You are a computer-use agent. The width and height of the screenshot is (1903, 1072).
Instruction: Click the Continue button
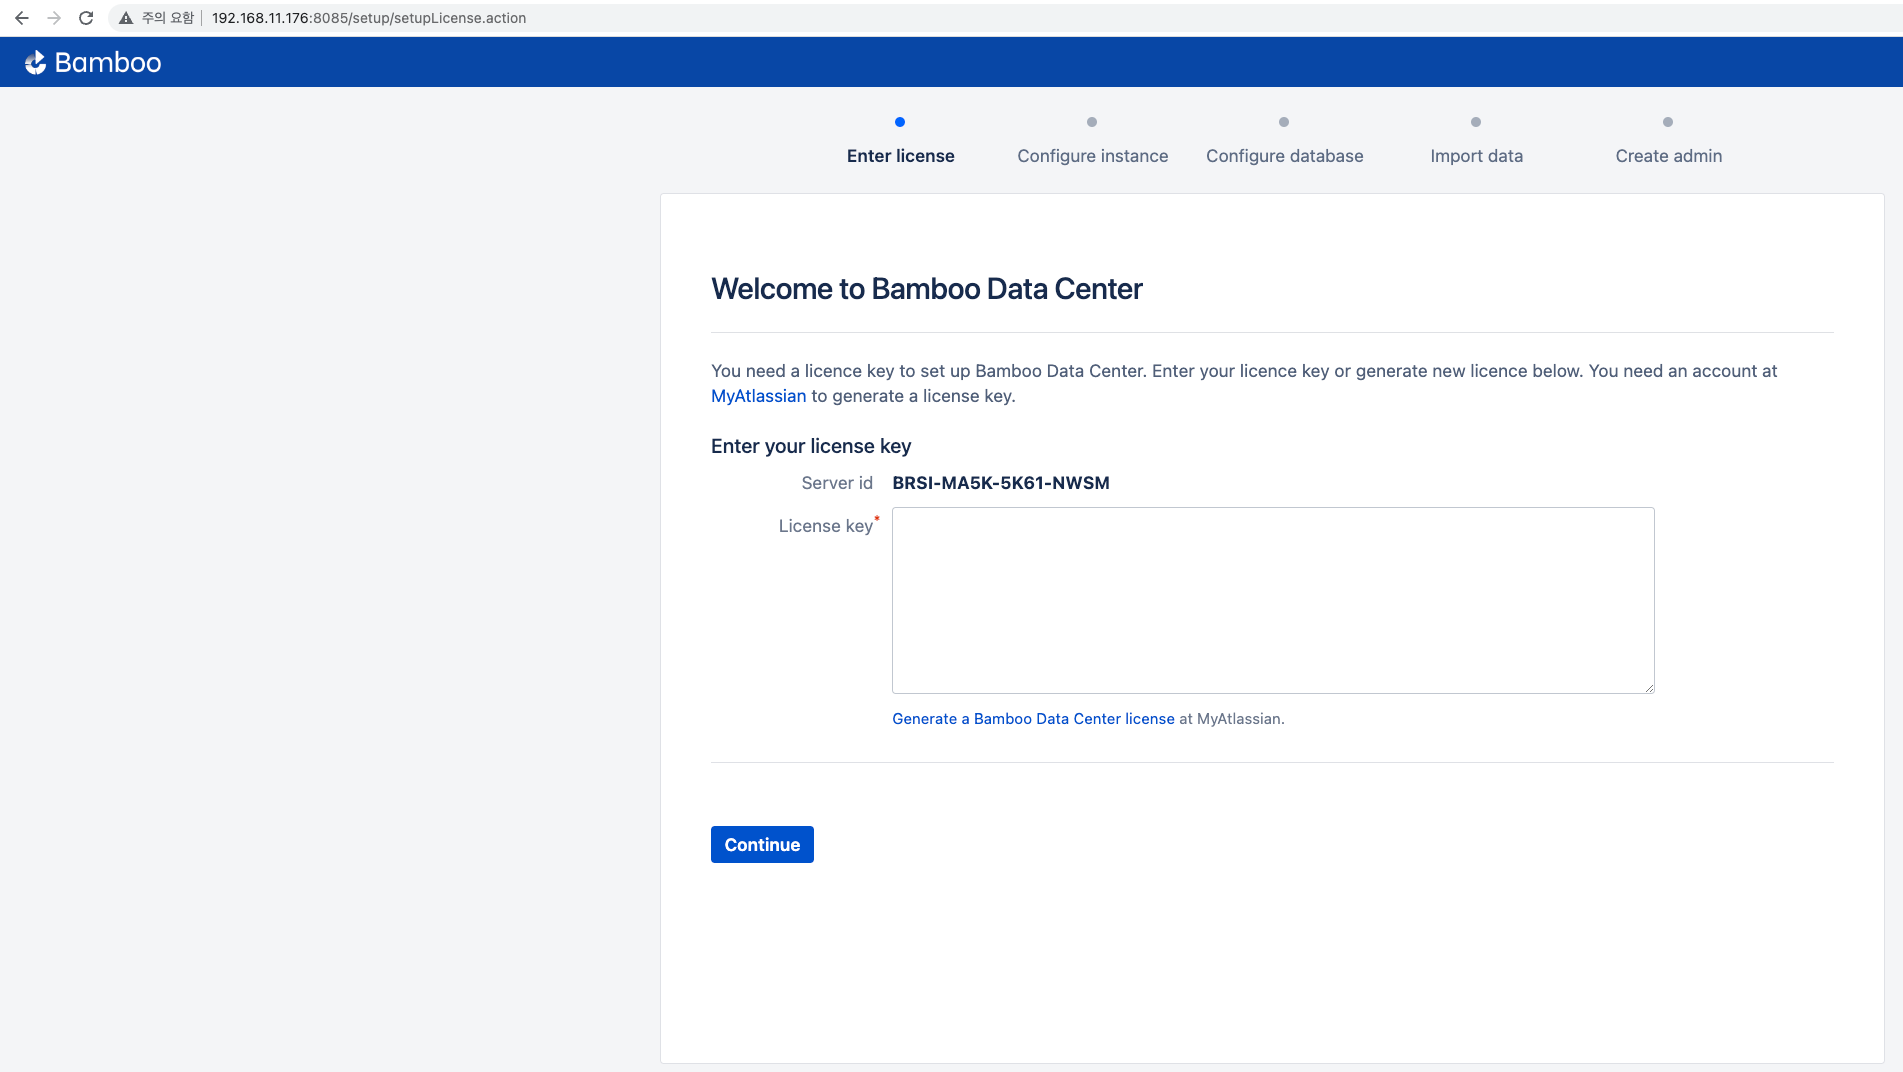coord(762,844)
